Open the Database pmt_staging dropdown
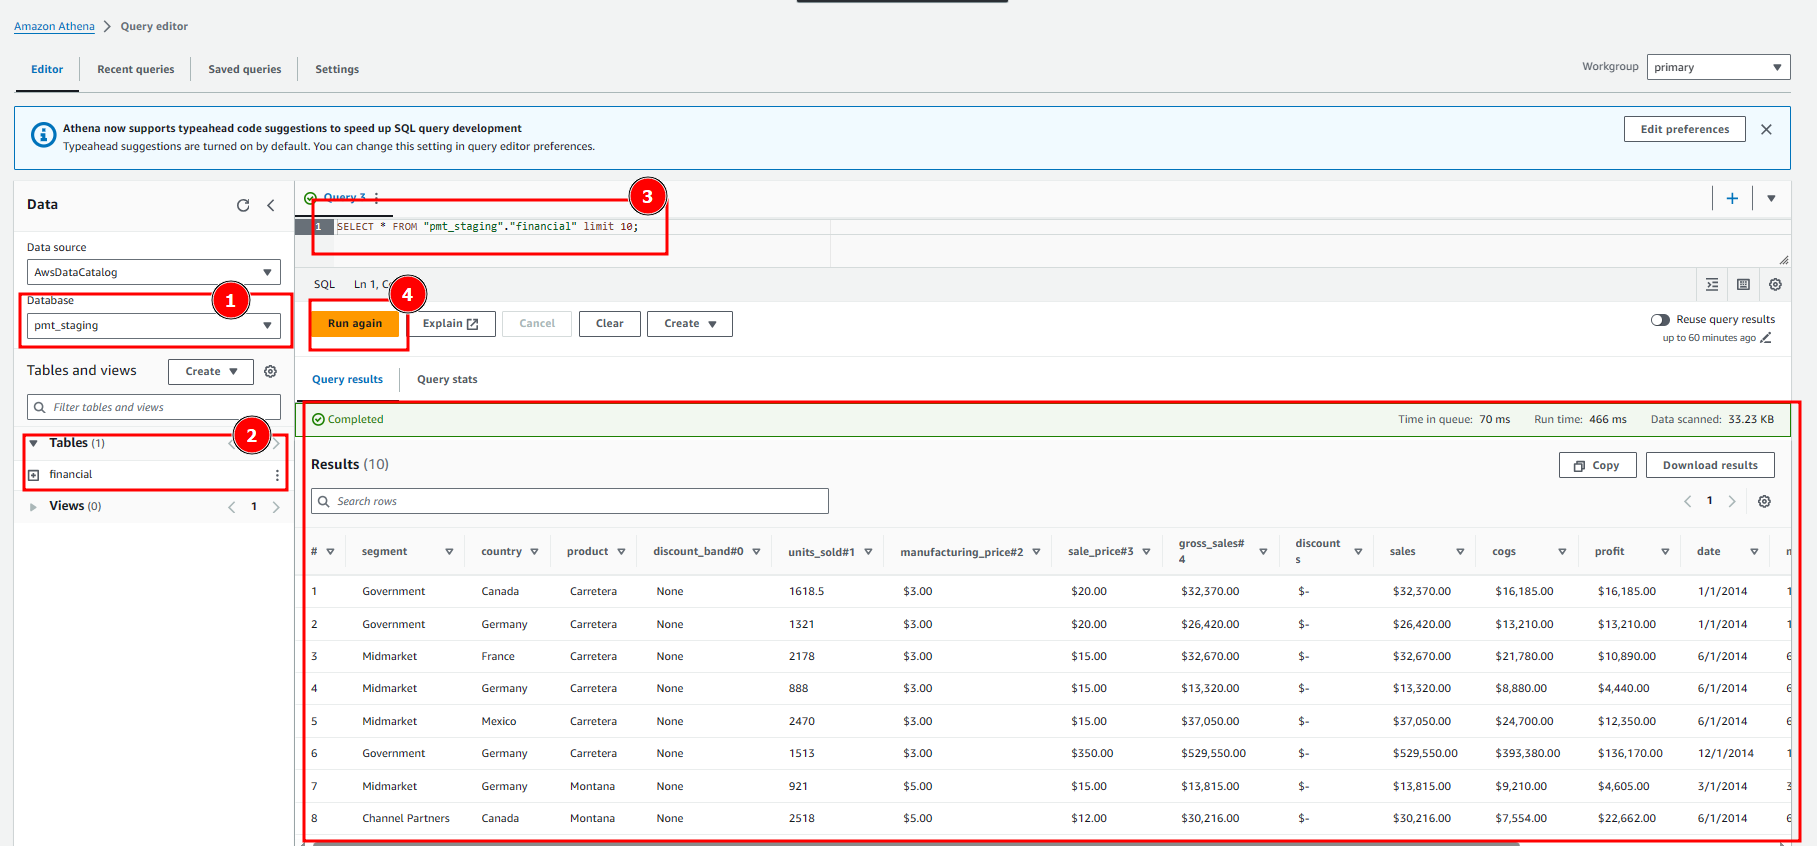The width and height of the screenshot is (1817, 846). [x=153, y=325]
